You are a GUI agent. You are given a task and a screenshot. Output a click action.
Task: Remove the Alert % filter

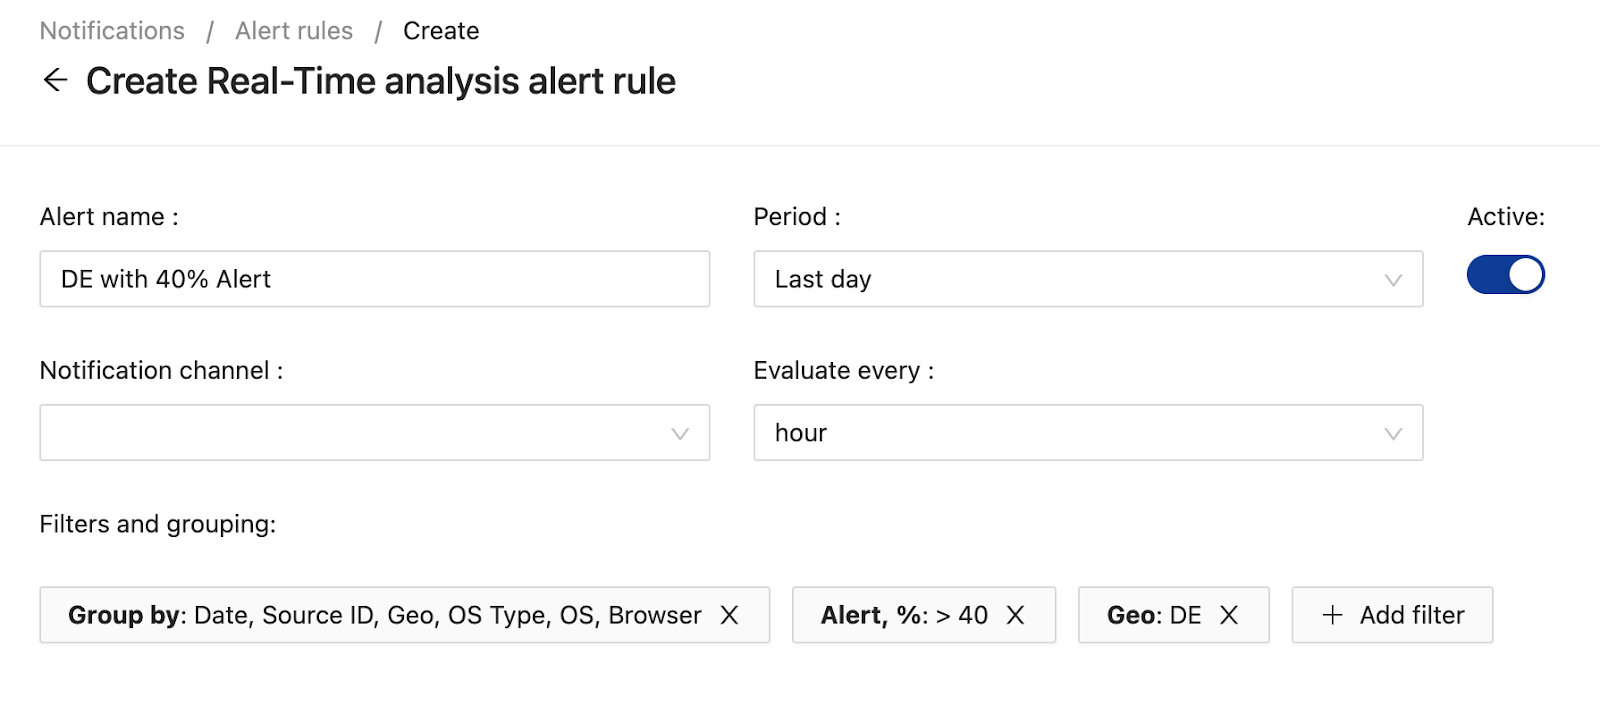1015,615
